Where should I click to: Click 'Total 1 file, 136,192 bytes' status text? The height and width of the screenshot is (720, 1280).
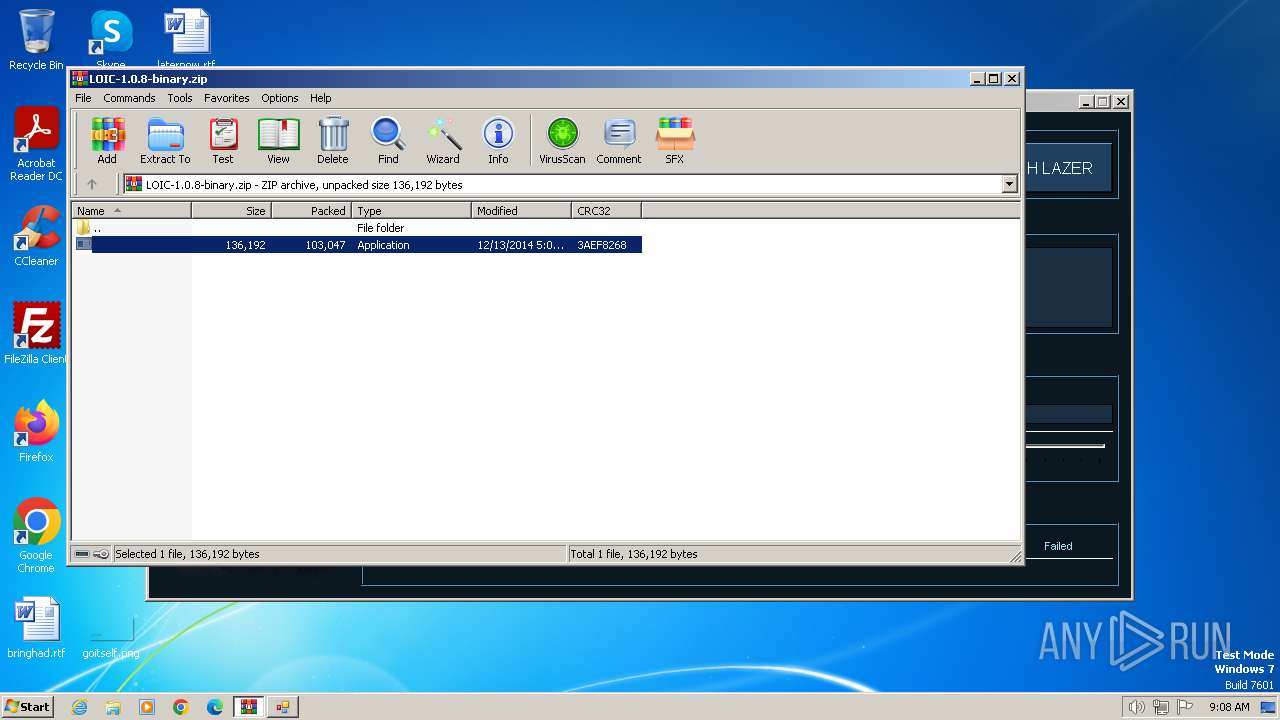point(634,554)
